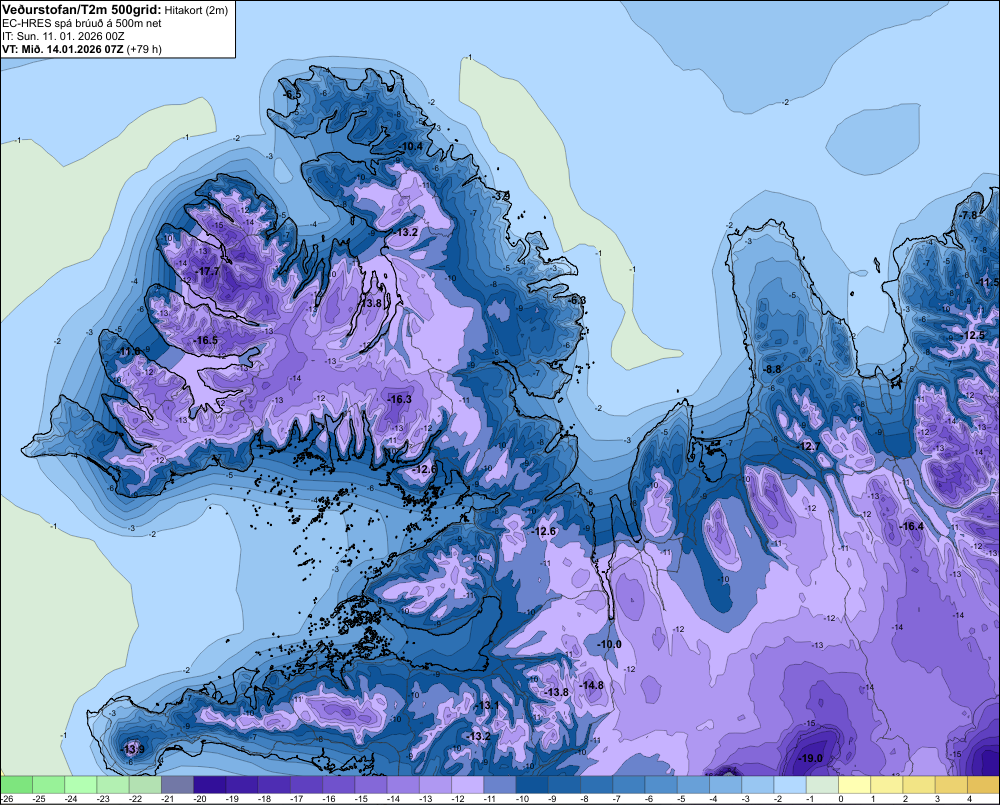
Task: Click the pale green legend swatch above -1
Action: (x=821, y=784)
